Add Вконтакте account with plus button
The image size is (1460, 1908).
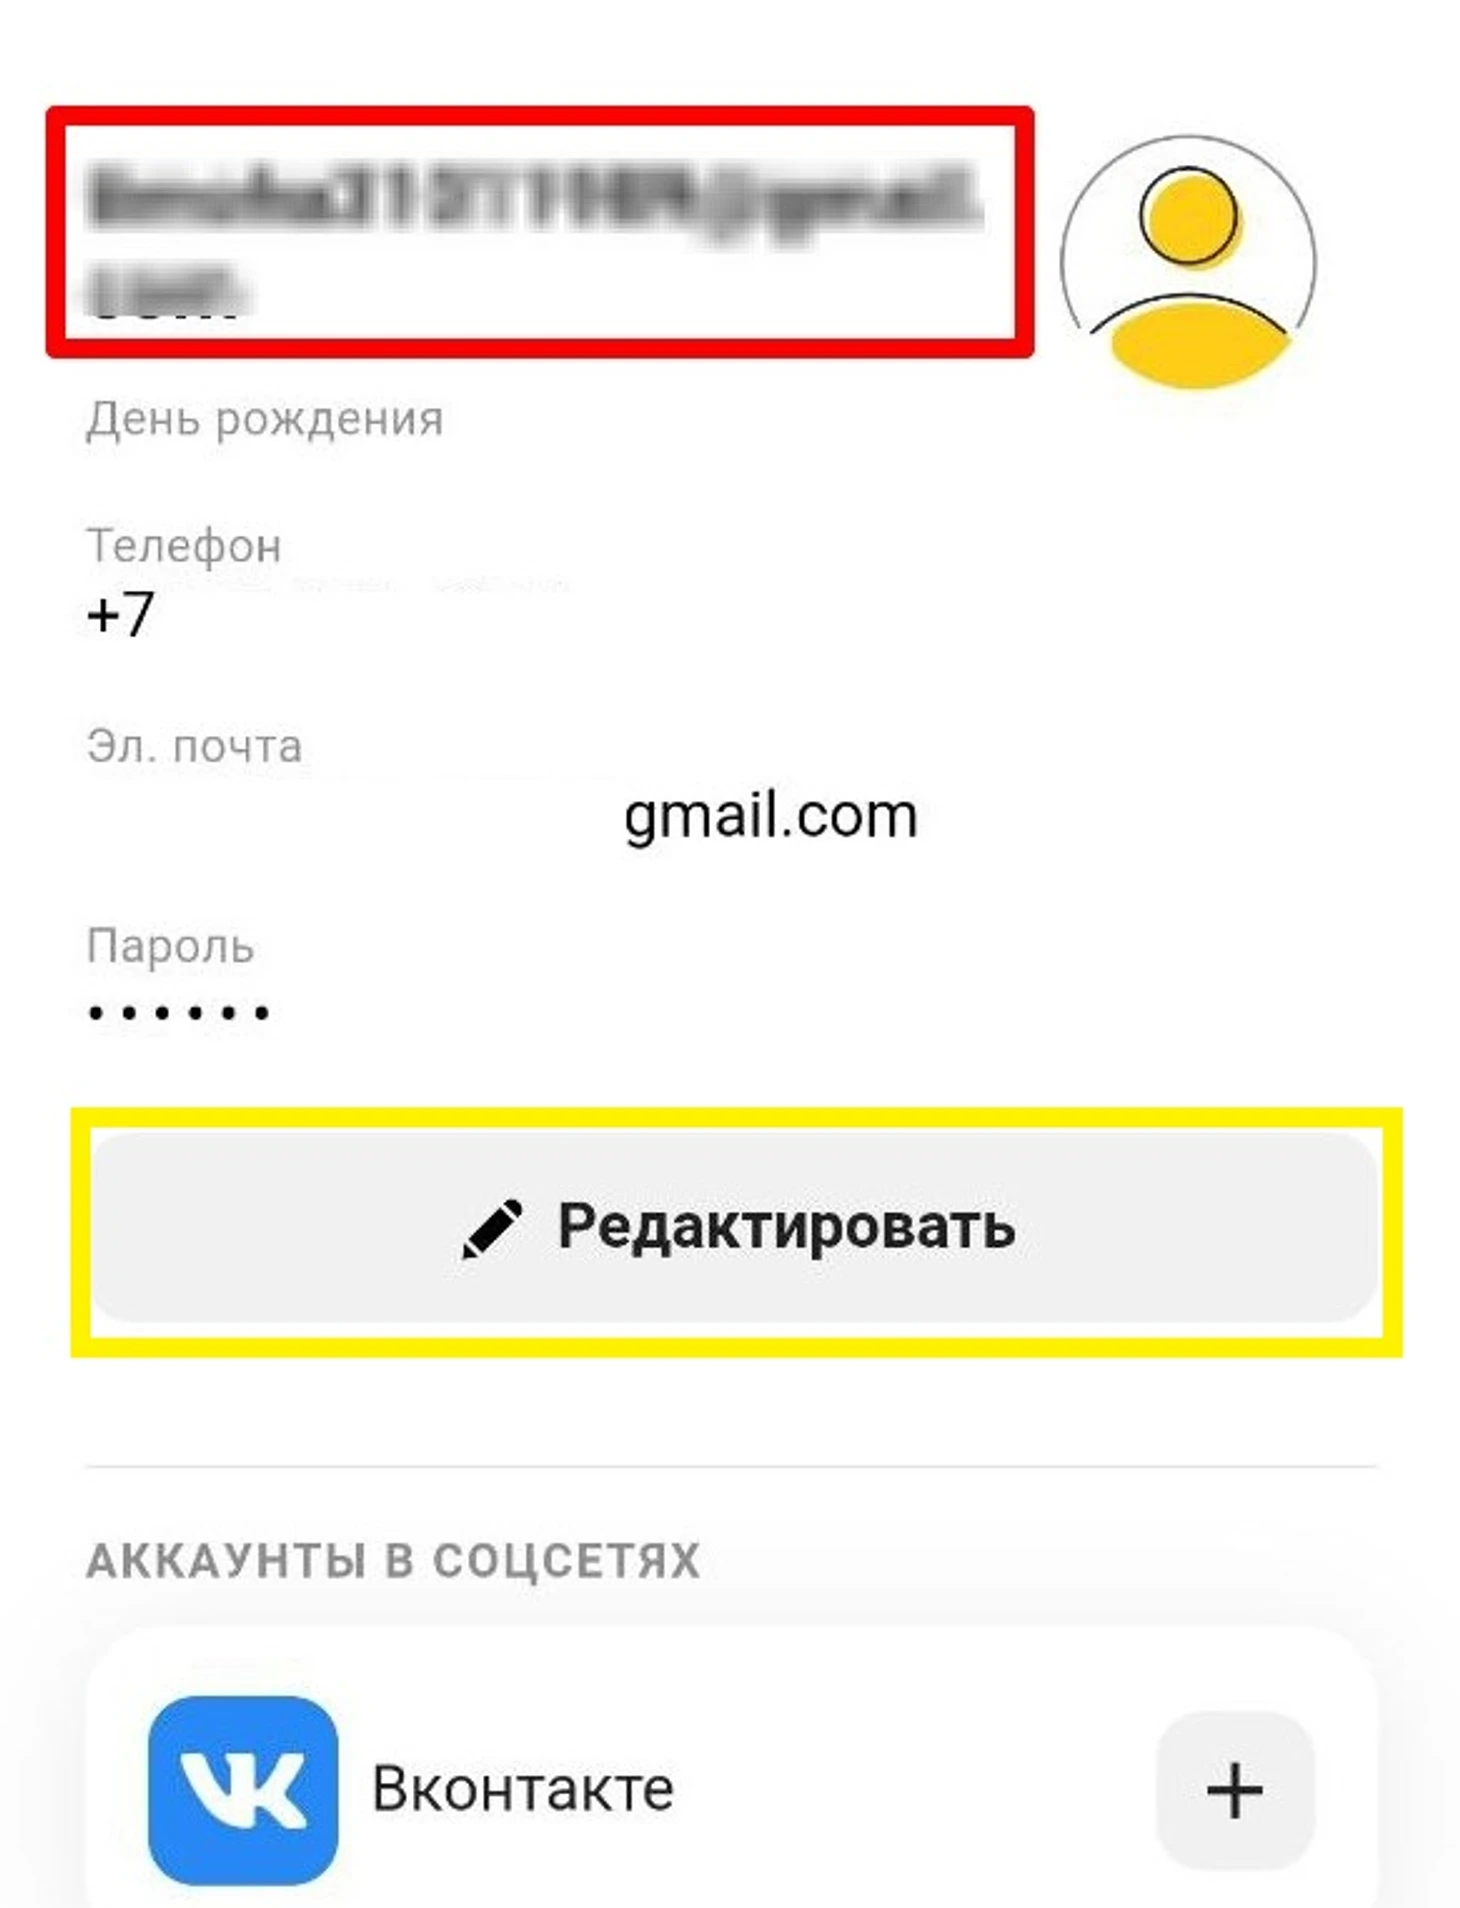pos(1235,1790)
